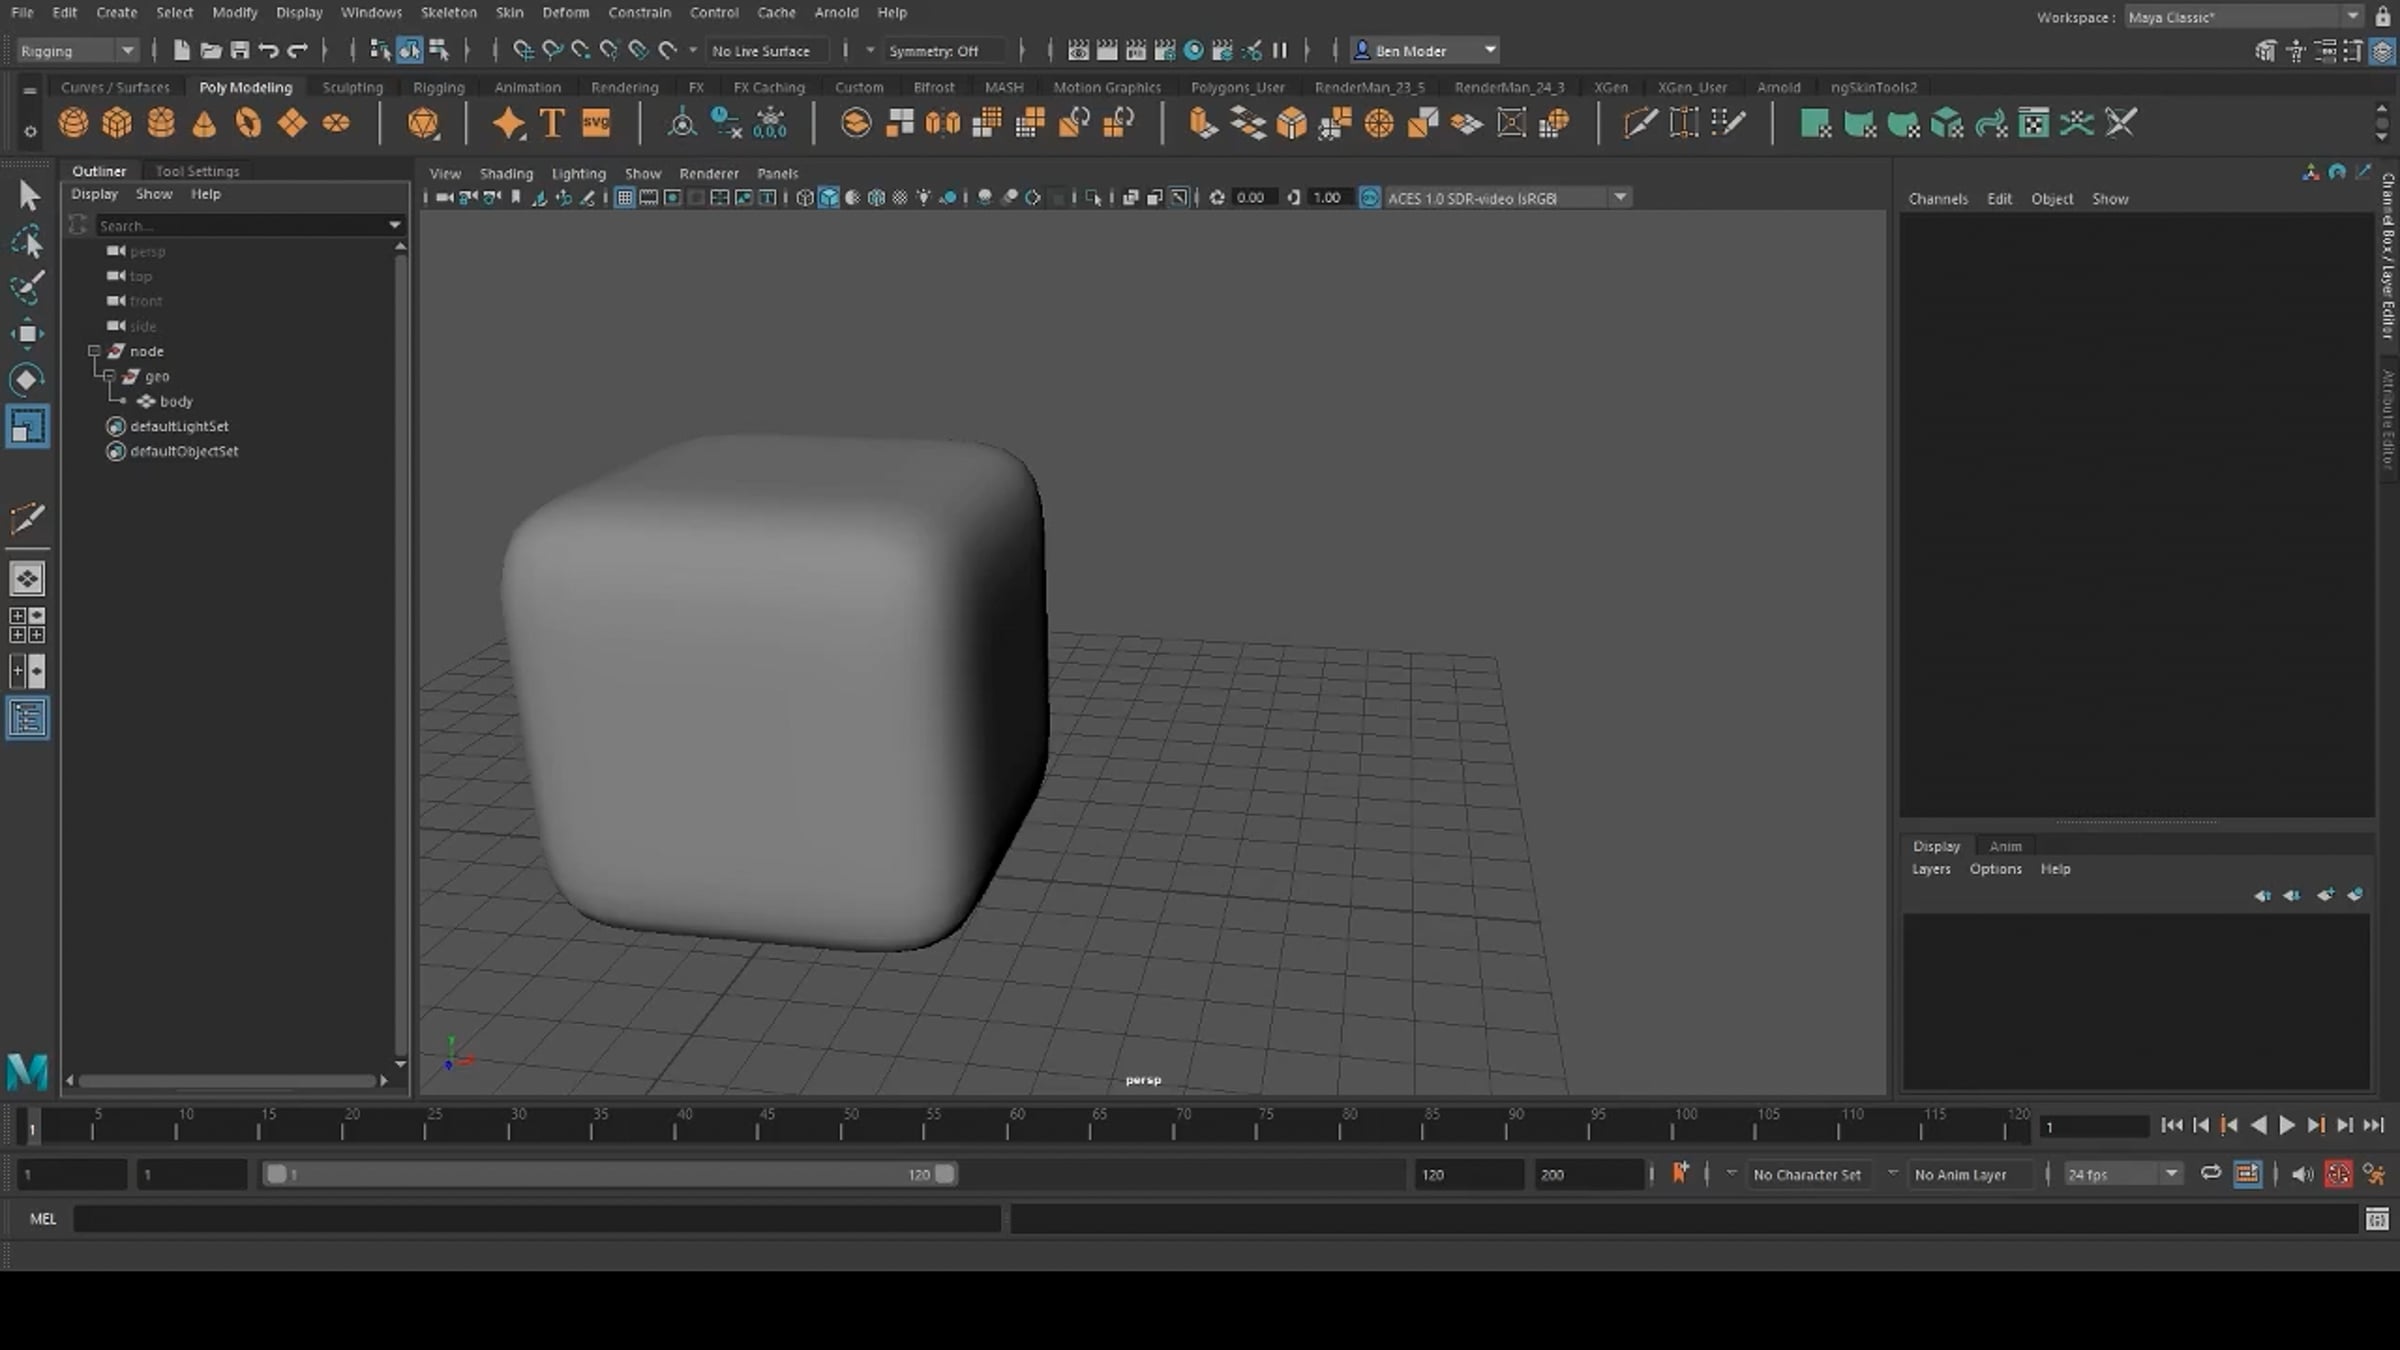The width and height of the screenshot is (2400, 1350).
Task: Click the polygon type (T) tool icon
Action: click(x=551, y=123)
